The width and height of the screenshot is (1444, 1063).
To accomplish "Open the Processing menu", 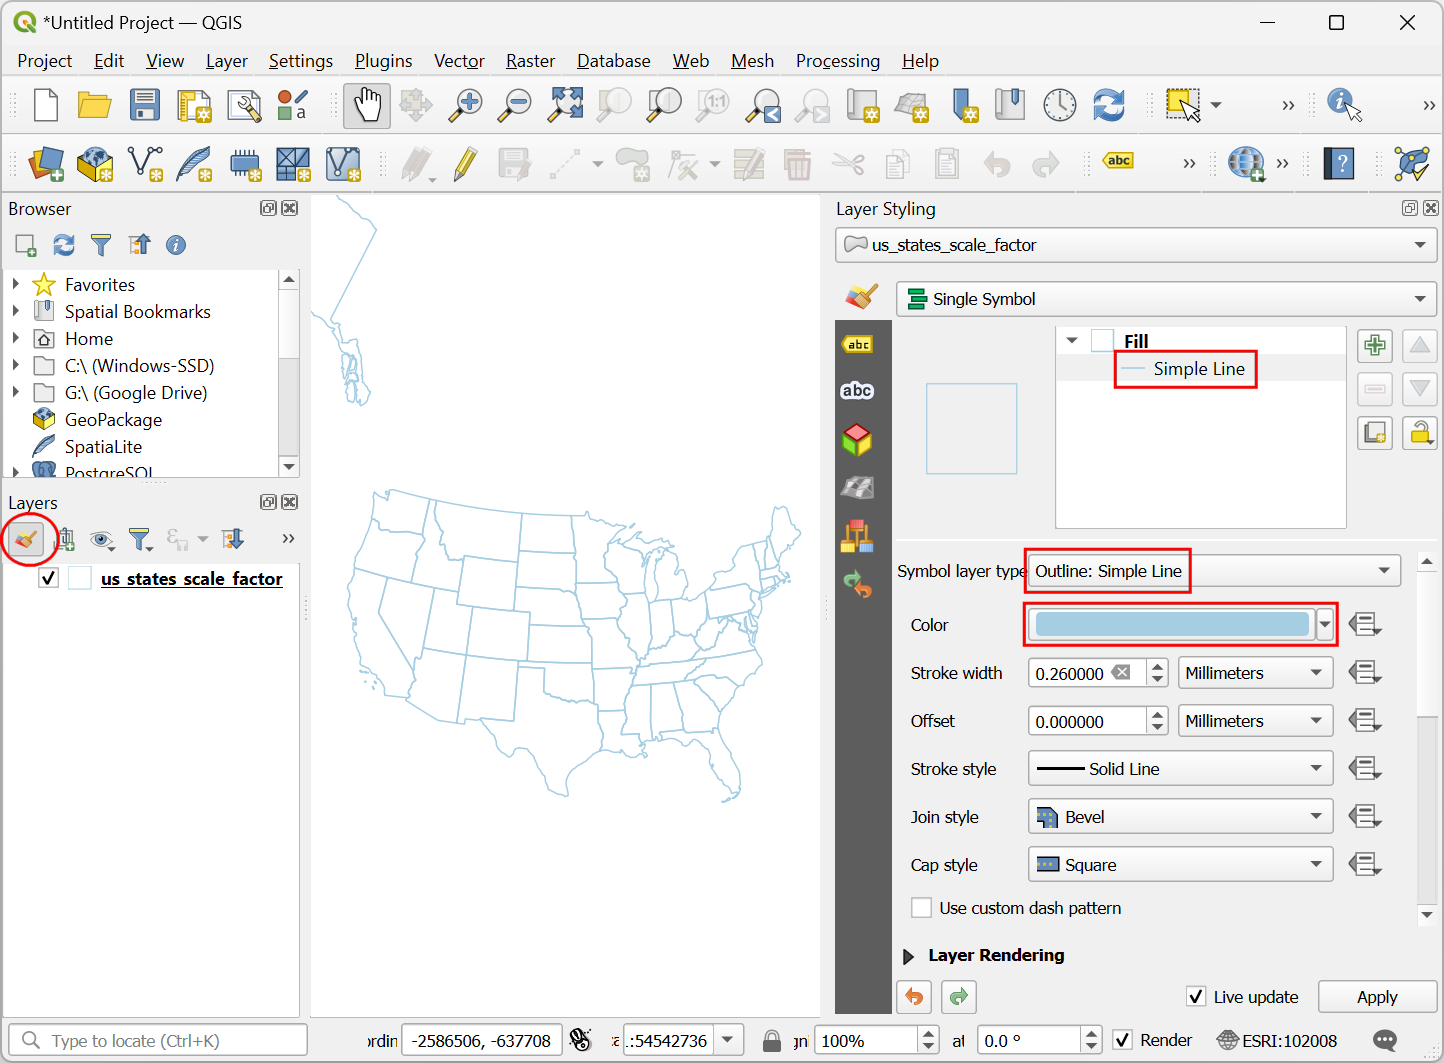I will click(x=837, y=61).
